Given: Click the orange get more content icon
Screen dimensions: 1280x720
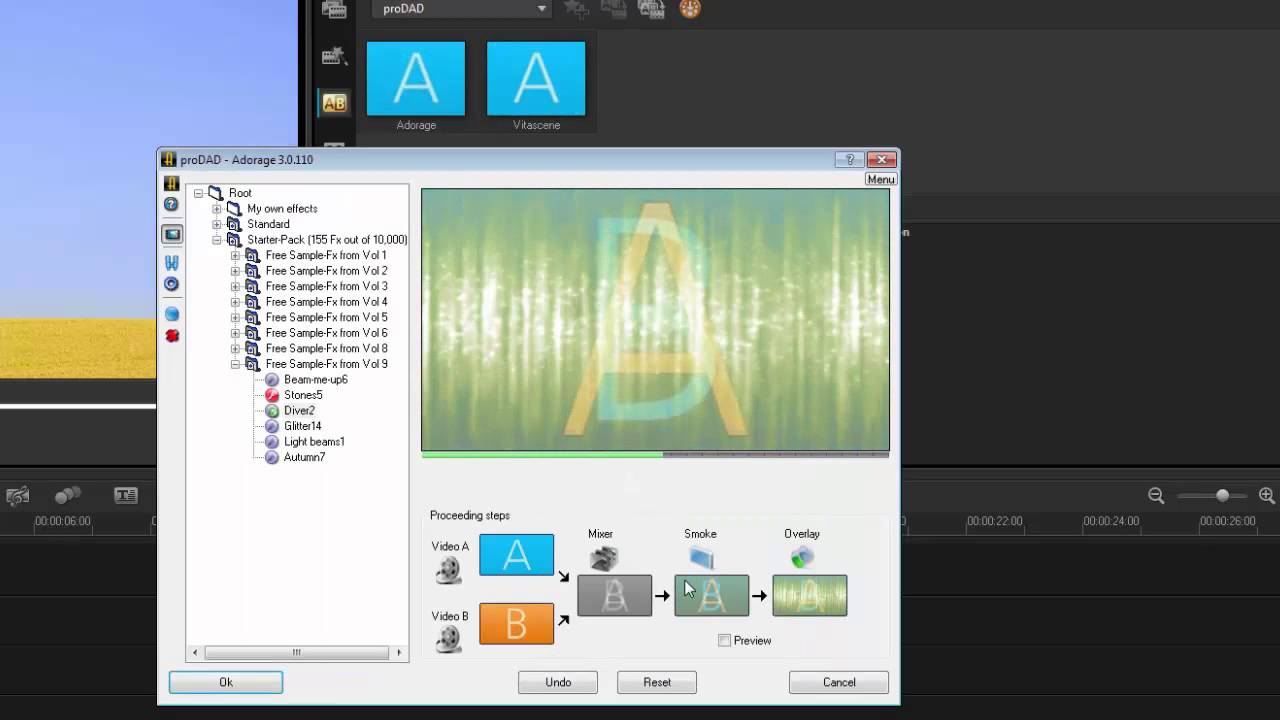Looking at the screenshot, I should 690,9.
